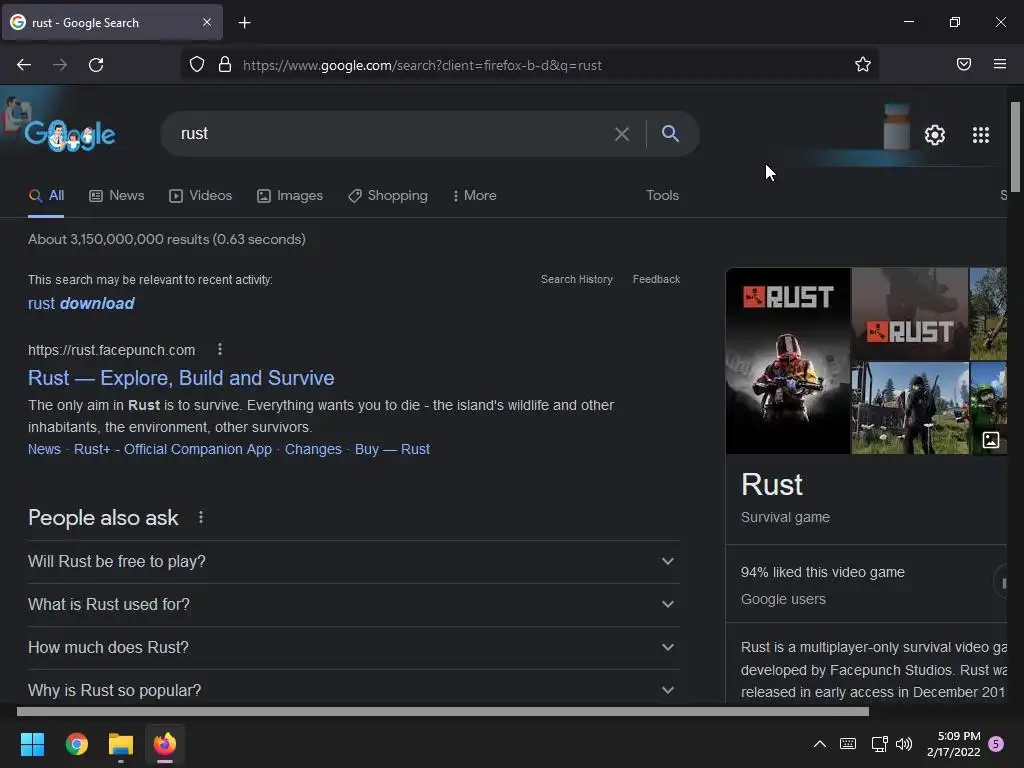Open the Tools options
This screenshot has width=1024, height=768.
[662, 195]
